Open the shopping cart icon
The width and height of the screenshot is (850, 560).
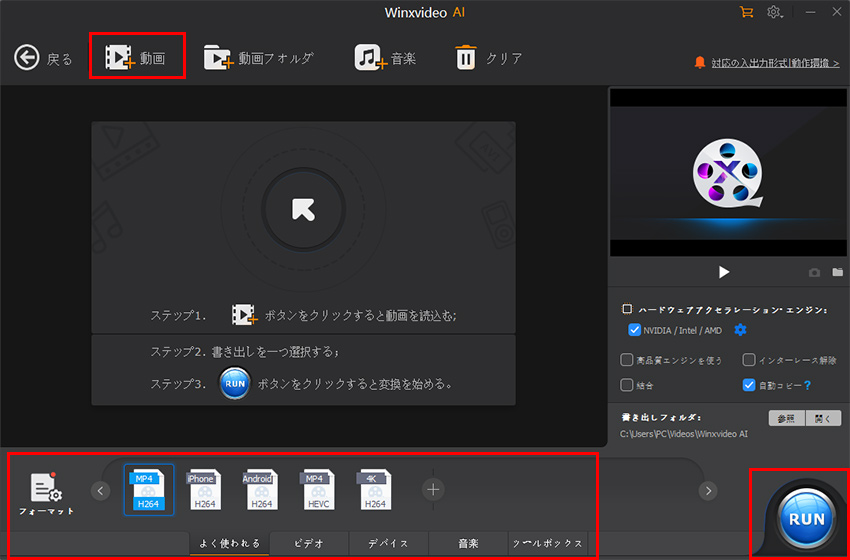click(746, 11)
